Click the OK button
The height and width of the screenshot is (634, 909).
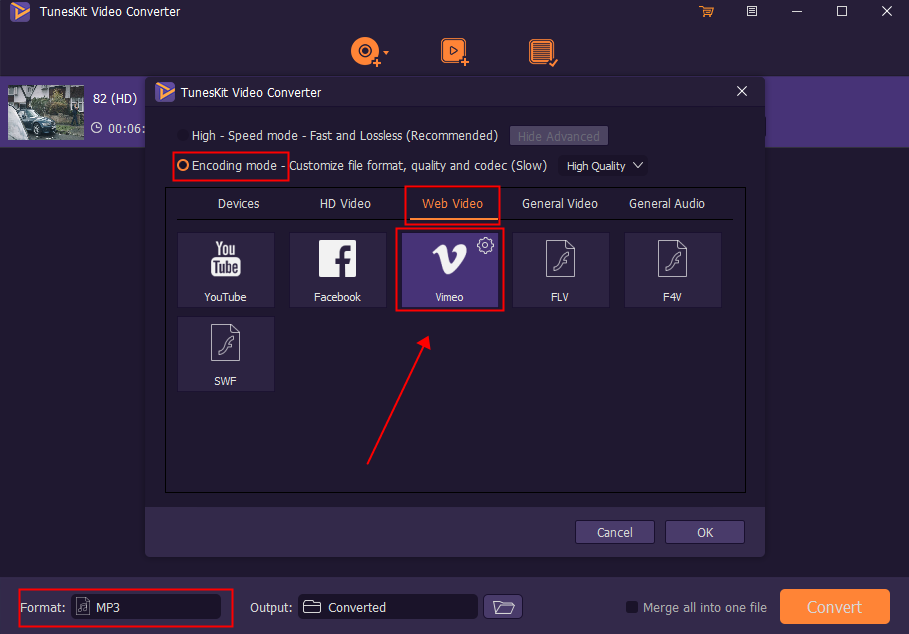(x=704, y=532)
